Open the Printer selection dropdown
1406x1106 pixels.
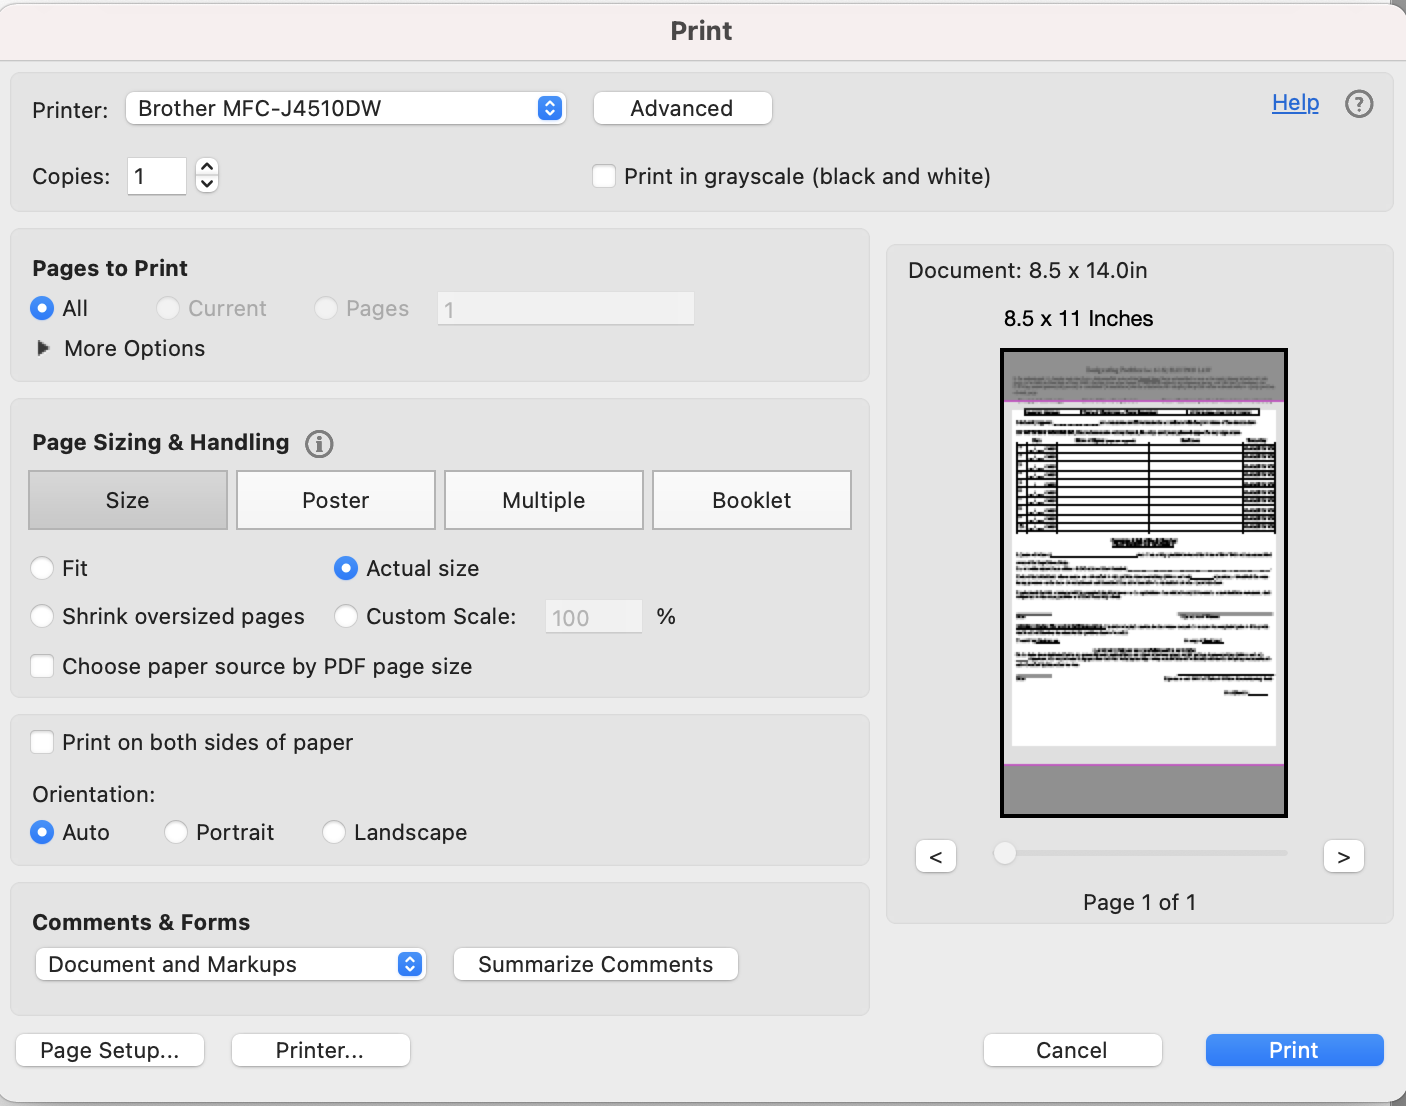(x=346, y=108)
